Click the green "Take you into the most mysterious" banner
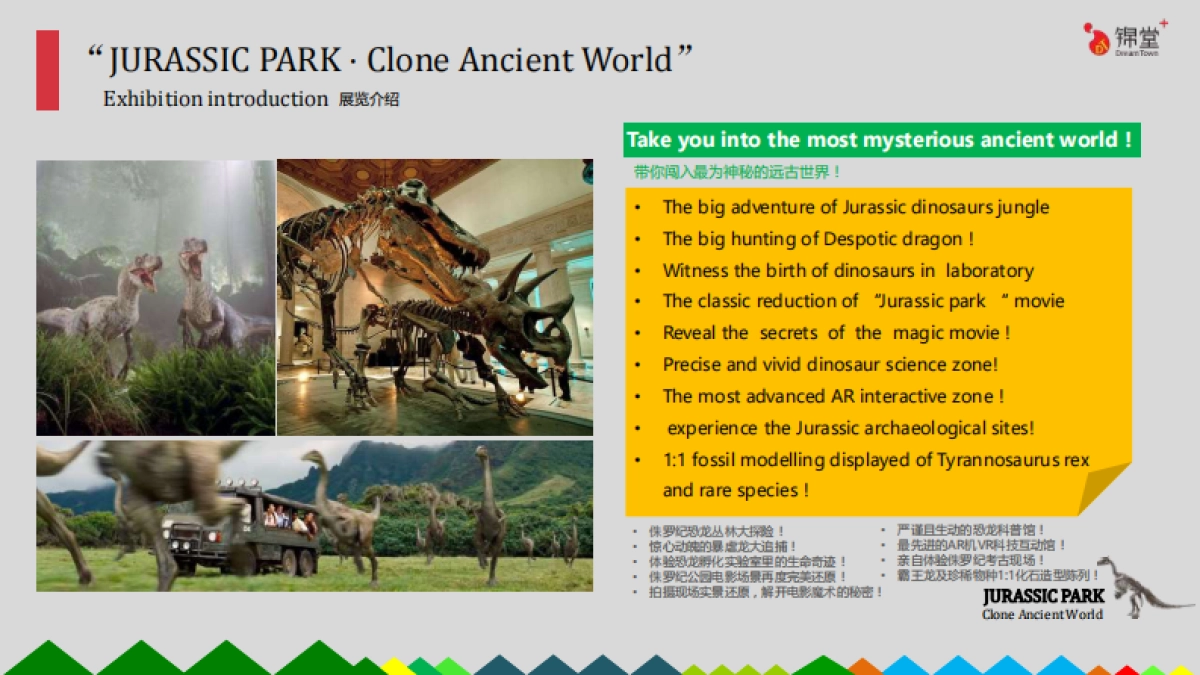 coord(880,140)
